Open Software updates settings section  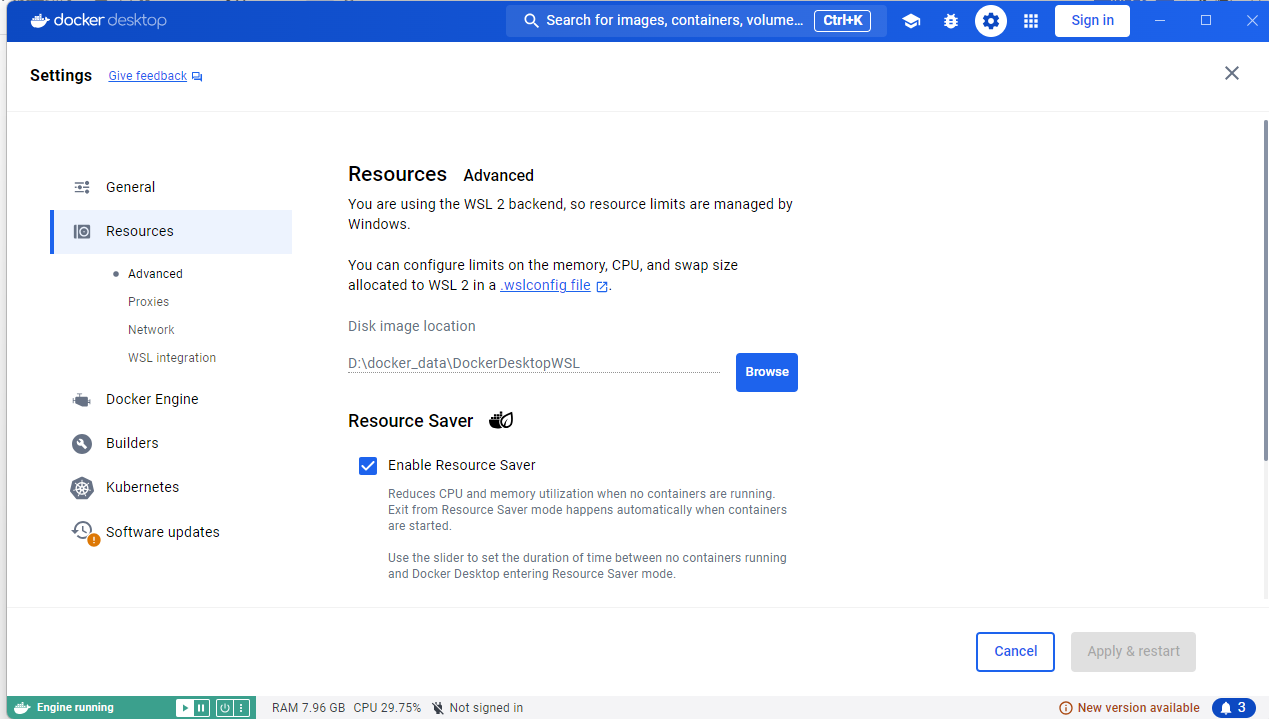[x=171, y=532]
